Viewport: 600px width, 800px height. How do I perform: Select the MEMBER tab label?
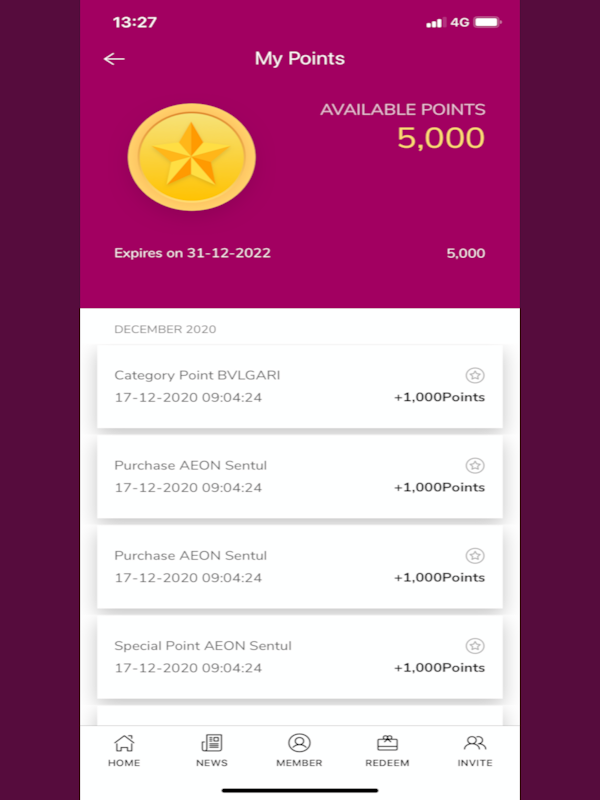pyautogui.click(x=299, y=763)
